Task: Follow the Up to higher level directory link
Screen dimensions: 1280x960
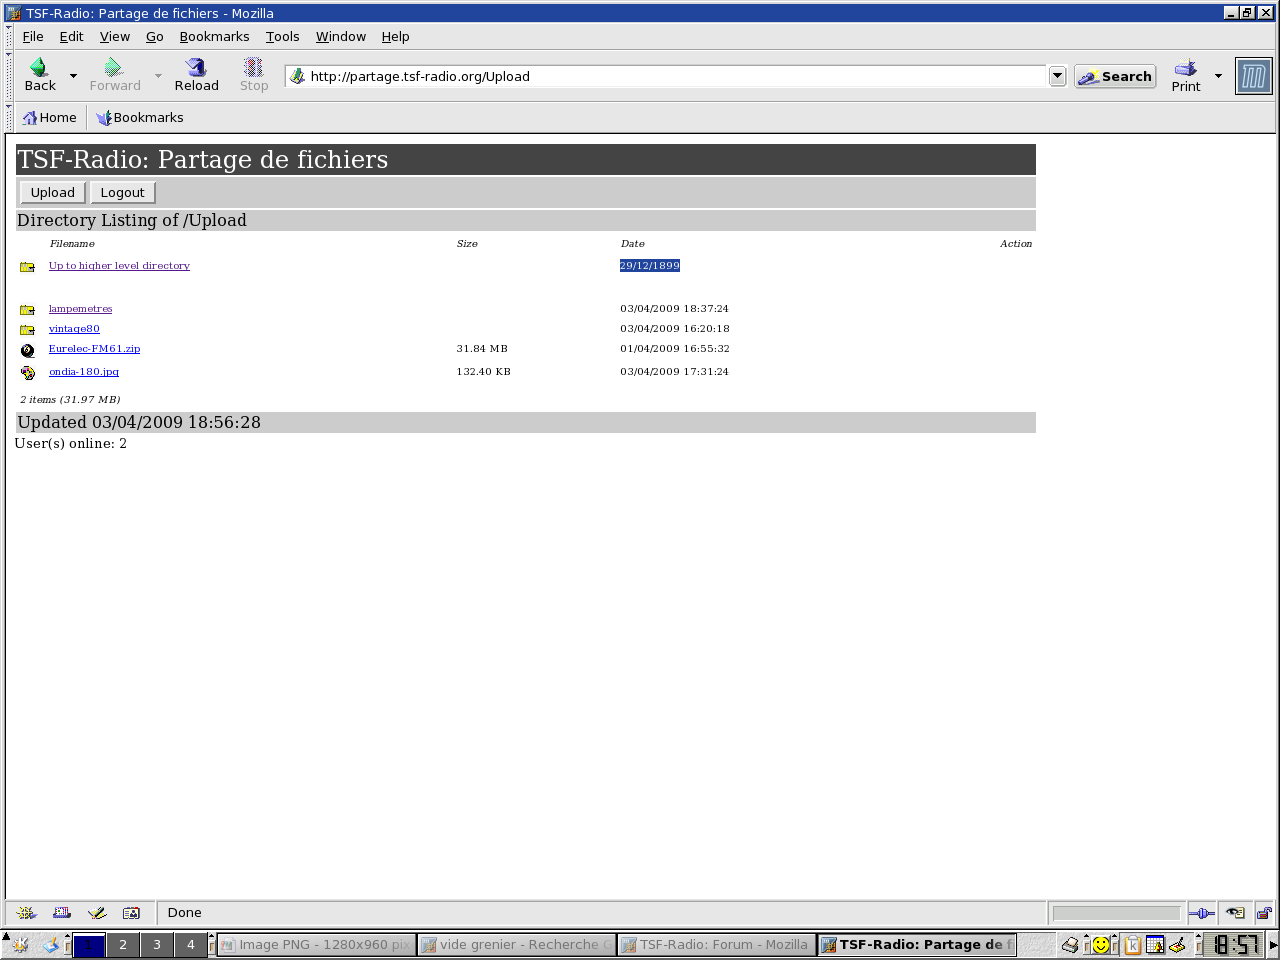Action: 119,266
